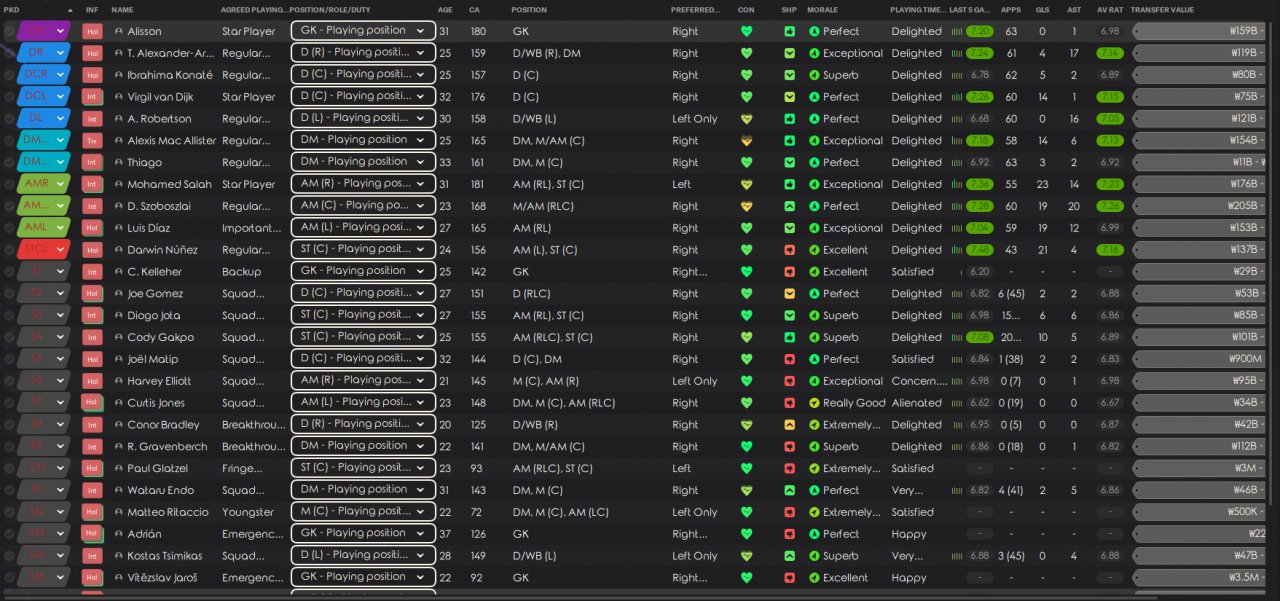
Task: Sort by the CA column header
Action: [x=474, y=9]
